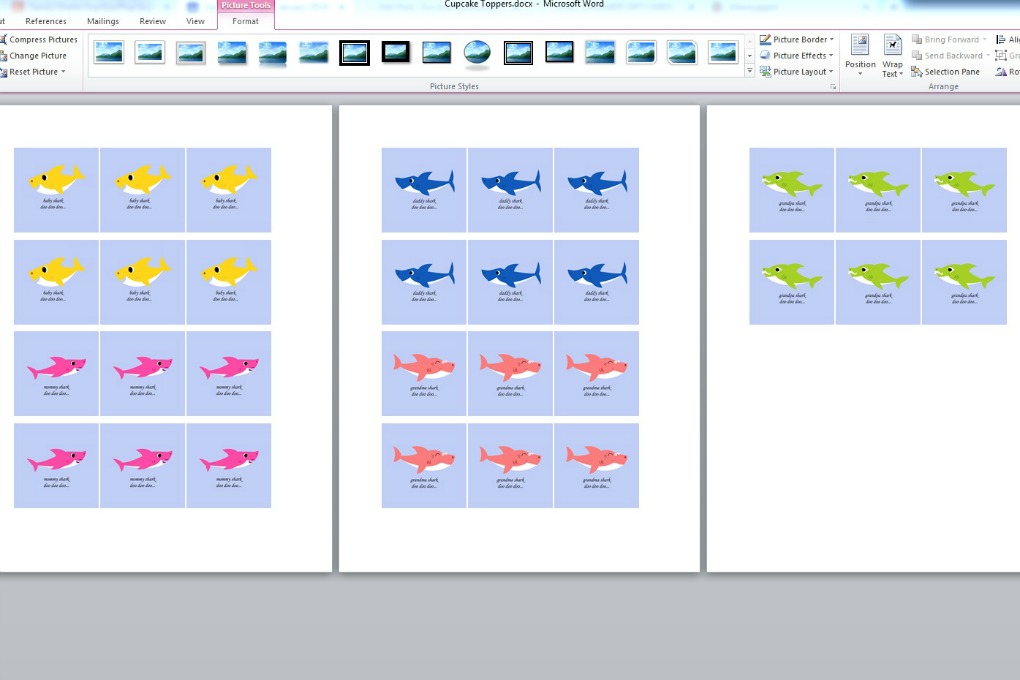Apply the Rounded Diagonal Corner White style
Viewport: 1020px width, 680px height.
pyautogui.click(x=641, y=53)
